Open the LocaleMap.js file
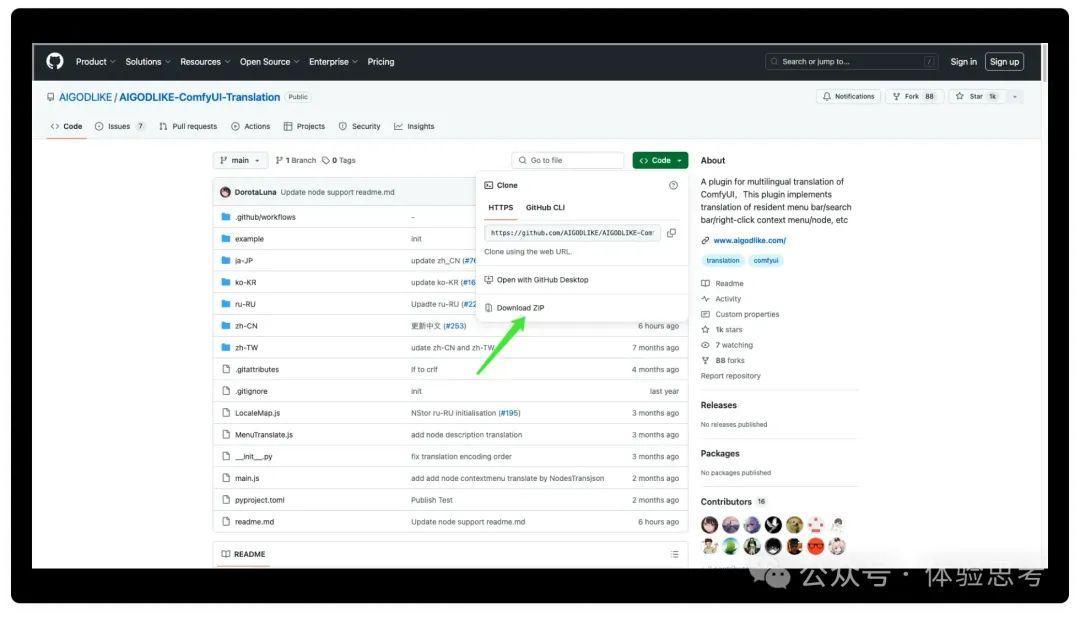 coord(258,413)
